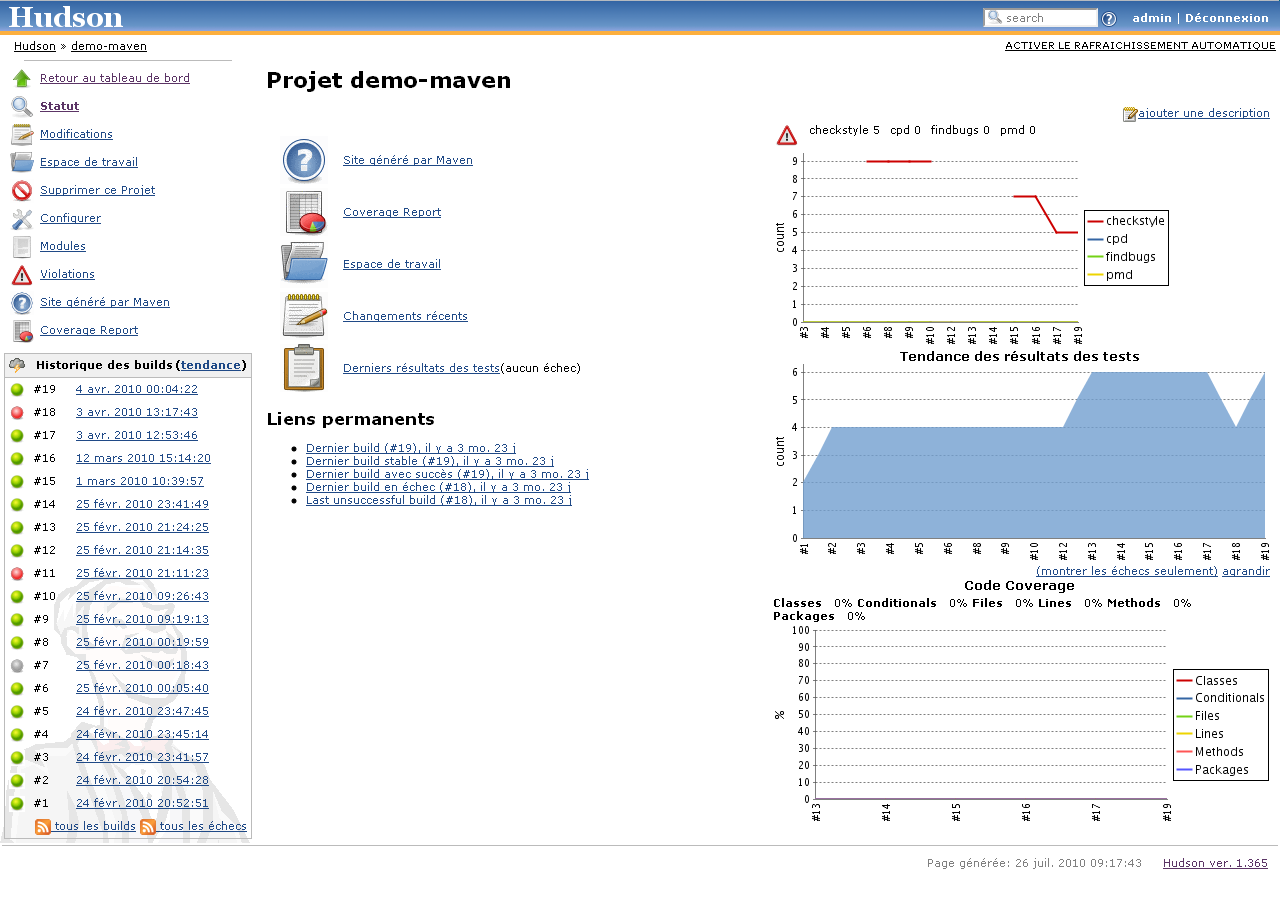Open the Modifications sidebar item
This screenshot has width=1280, height=902.
[76, 135]
